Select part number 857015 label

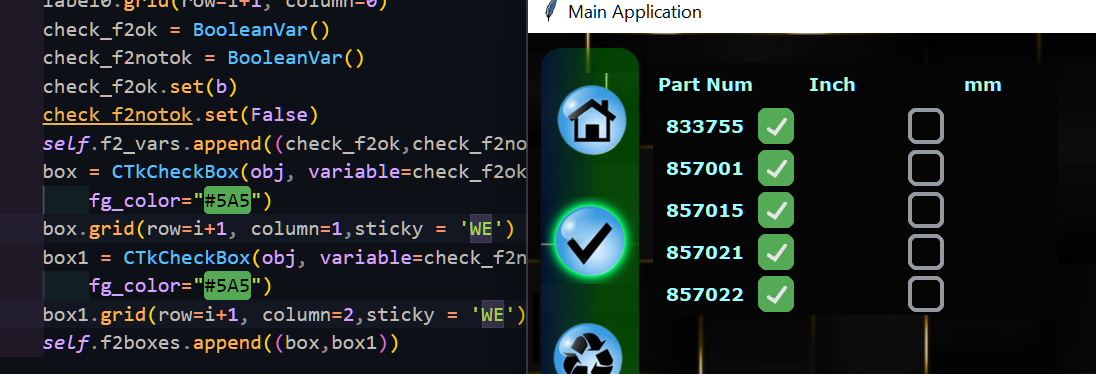(705, 210)
